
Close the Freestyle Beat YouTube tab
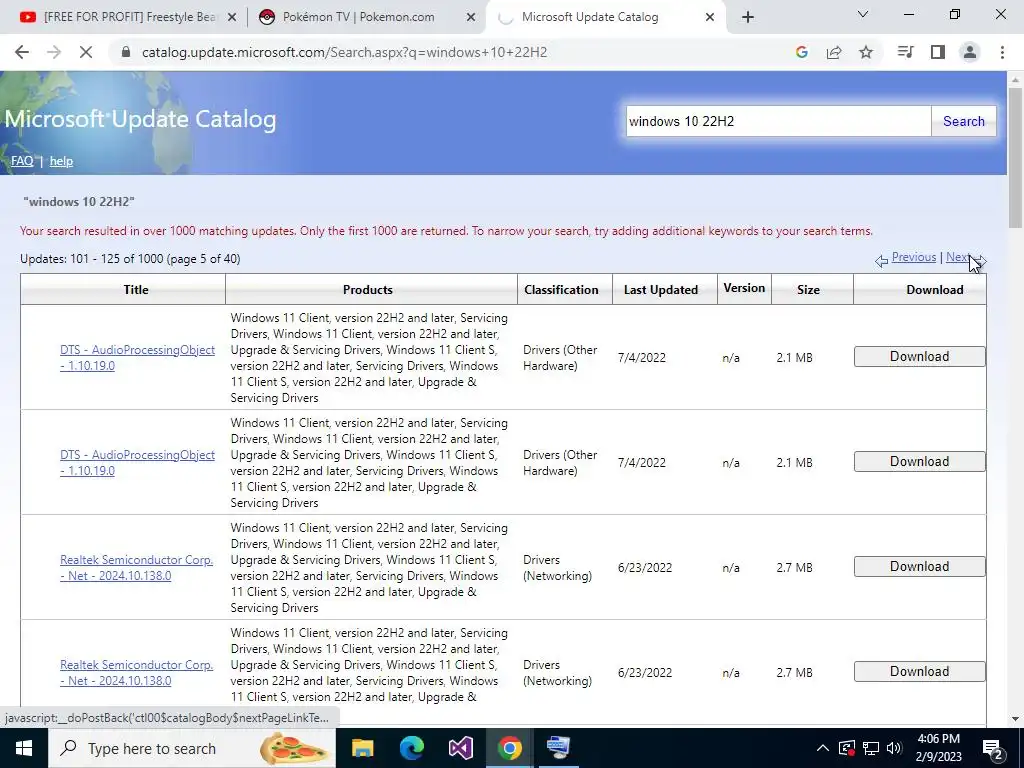coord(232,17)
